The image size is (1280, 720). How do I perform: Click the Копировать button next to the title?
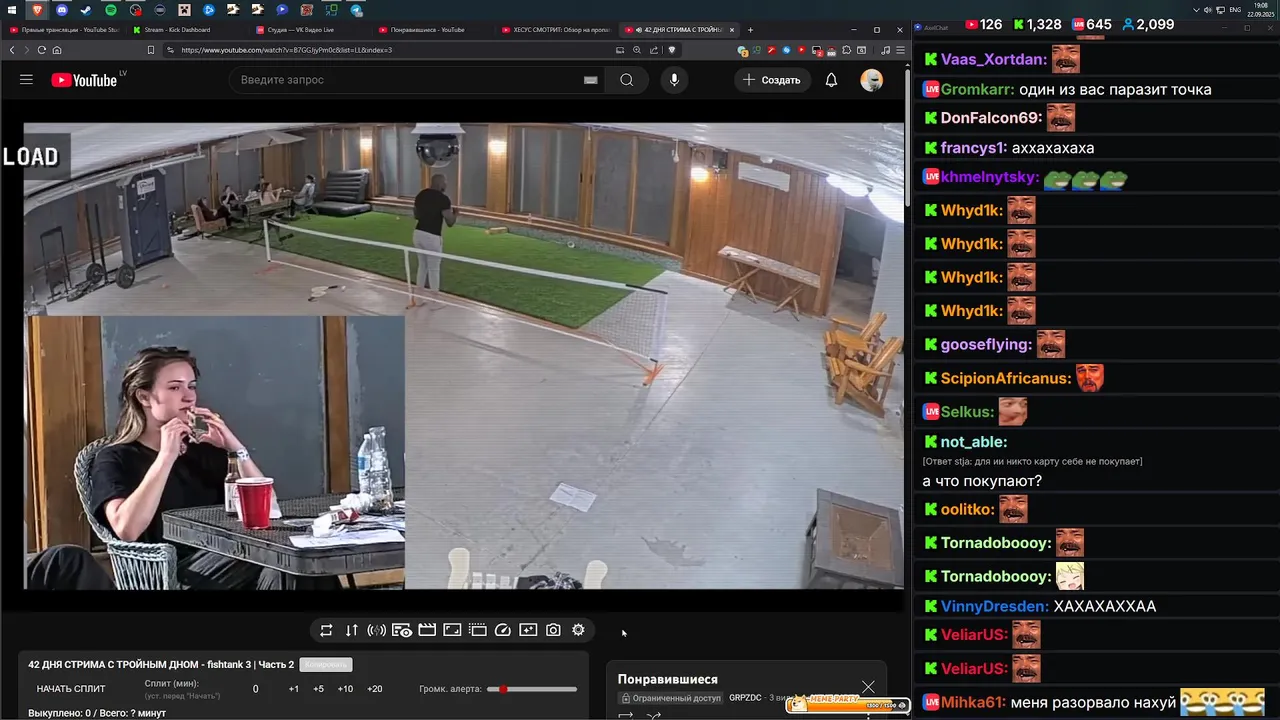pos(326,664)
